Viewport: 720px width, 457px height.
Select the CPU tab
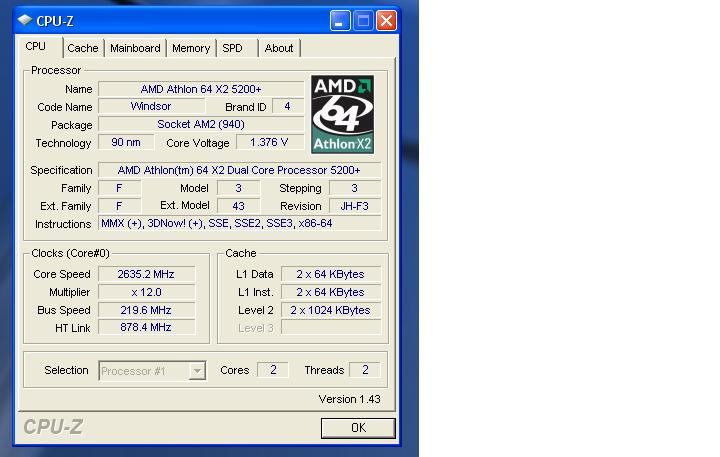coord(40,47)
